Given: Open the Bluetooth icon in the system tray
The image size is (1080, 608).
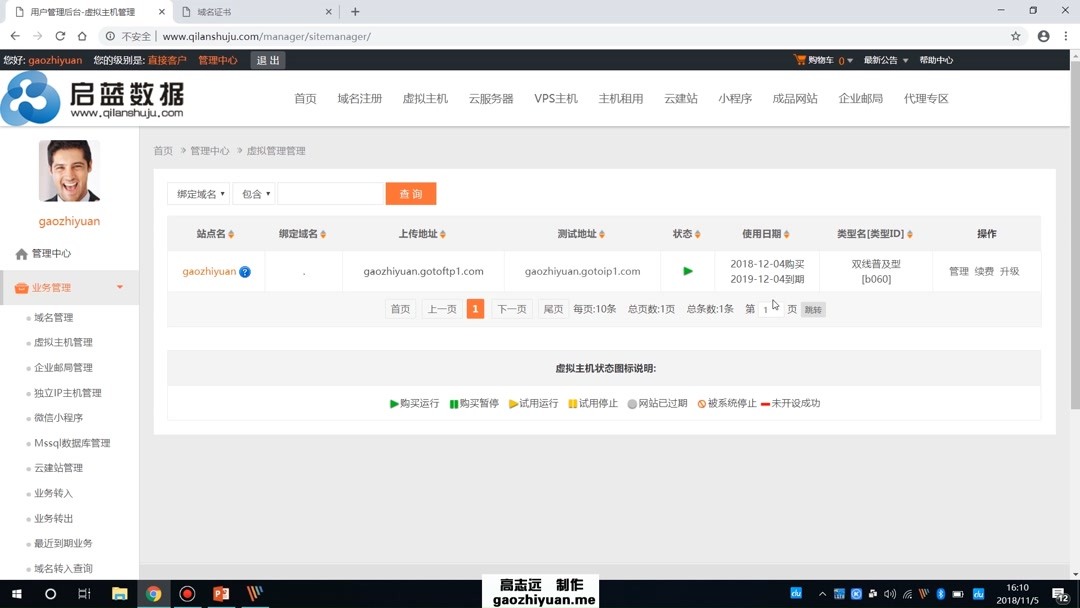Looking at the screenshot, I should (940, 594).
